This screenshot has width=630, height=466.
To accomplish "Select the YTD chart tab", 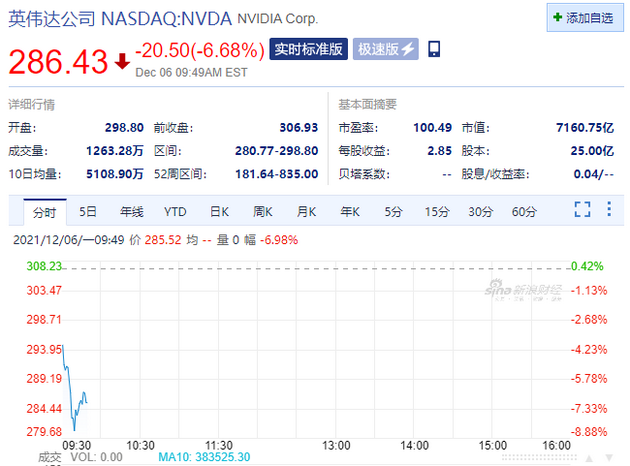I will click(175, 211).
